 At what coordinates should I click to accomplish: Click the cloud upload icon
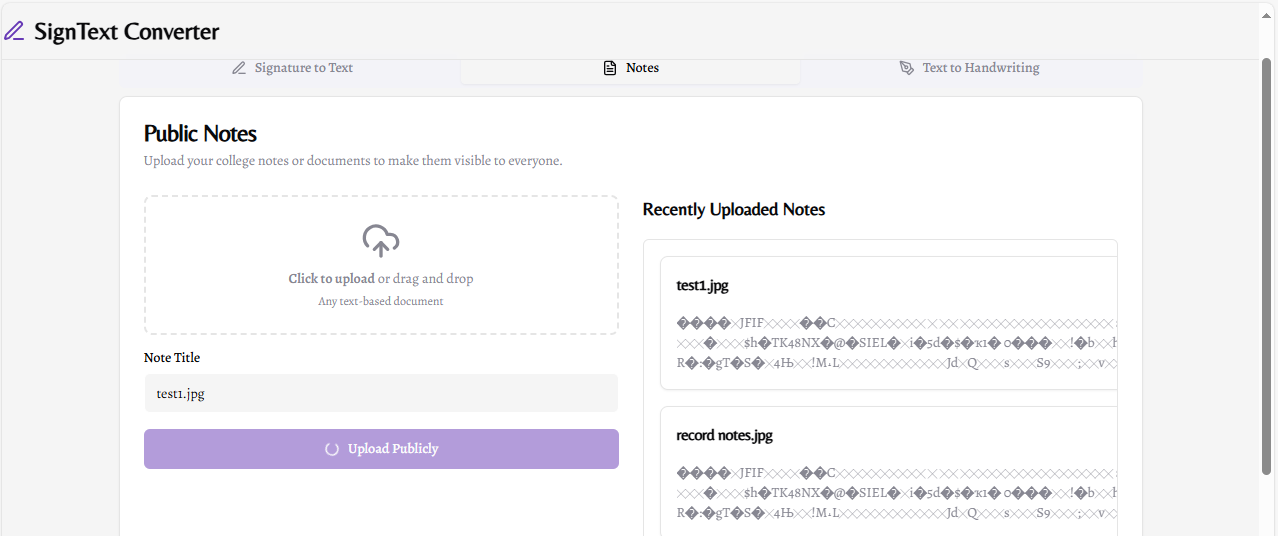click(x=381, y=241)
